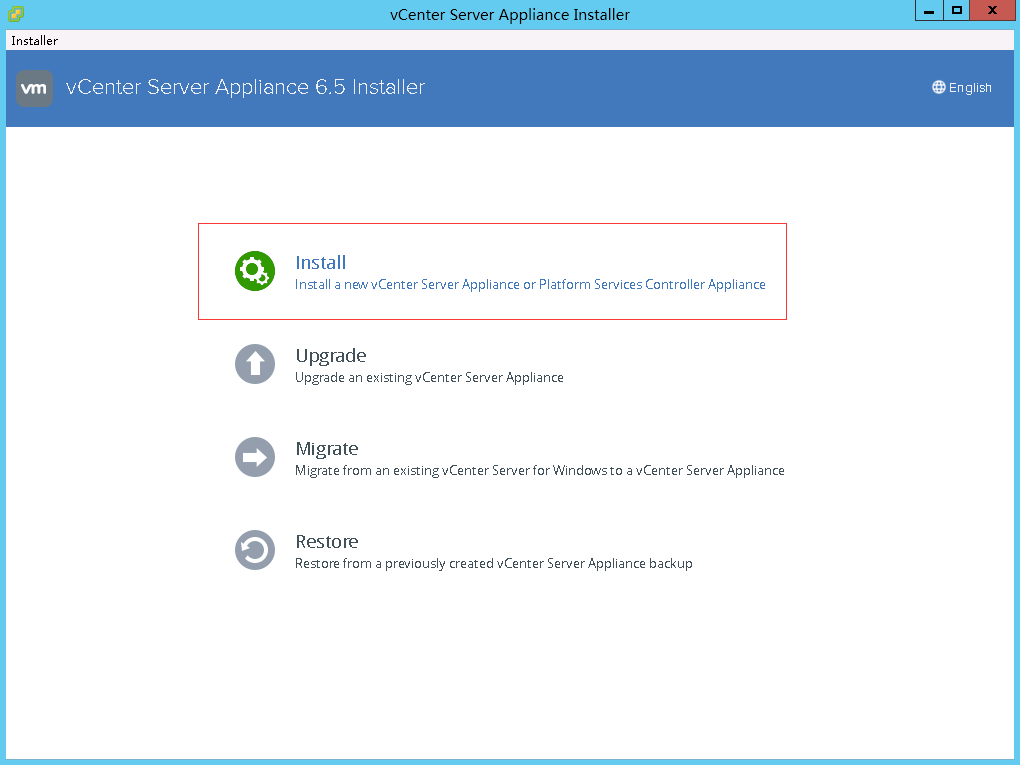Click 'Migrate from an existing vCenter Server' description
The width and height of the screenshot is (1020, 765).
point(540,470)
